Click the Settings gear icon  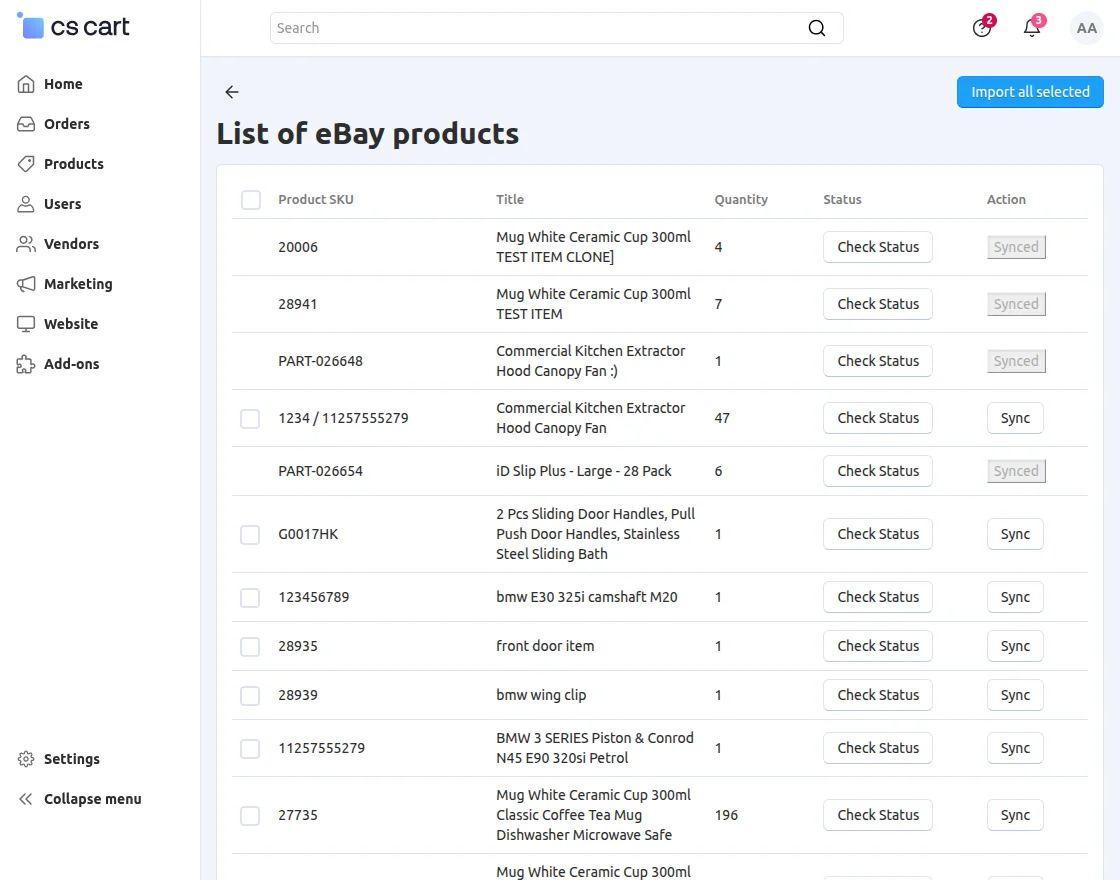click(26, 759)
